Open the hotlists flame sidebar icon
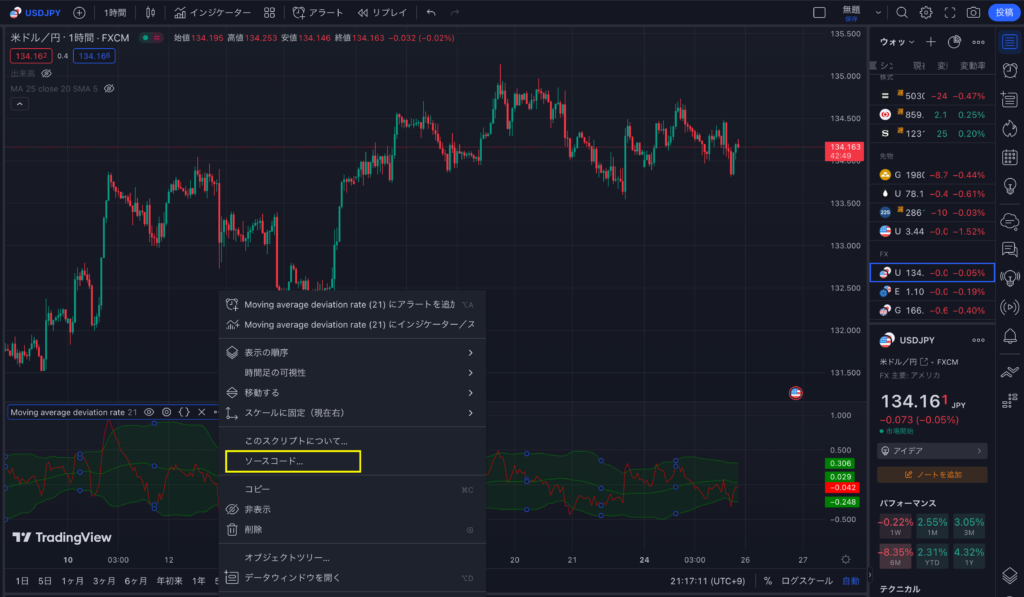 point(1010,128)
